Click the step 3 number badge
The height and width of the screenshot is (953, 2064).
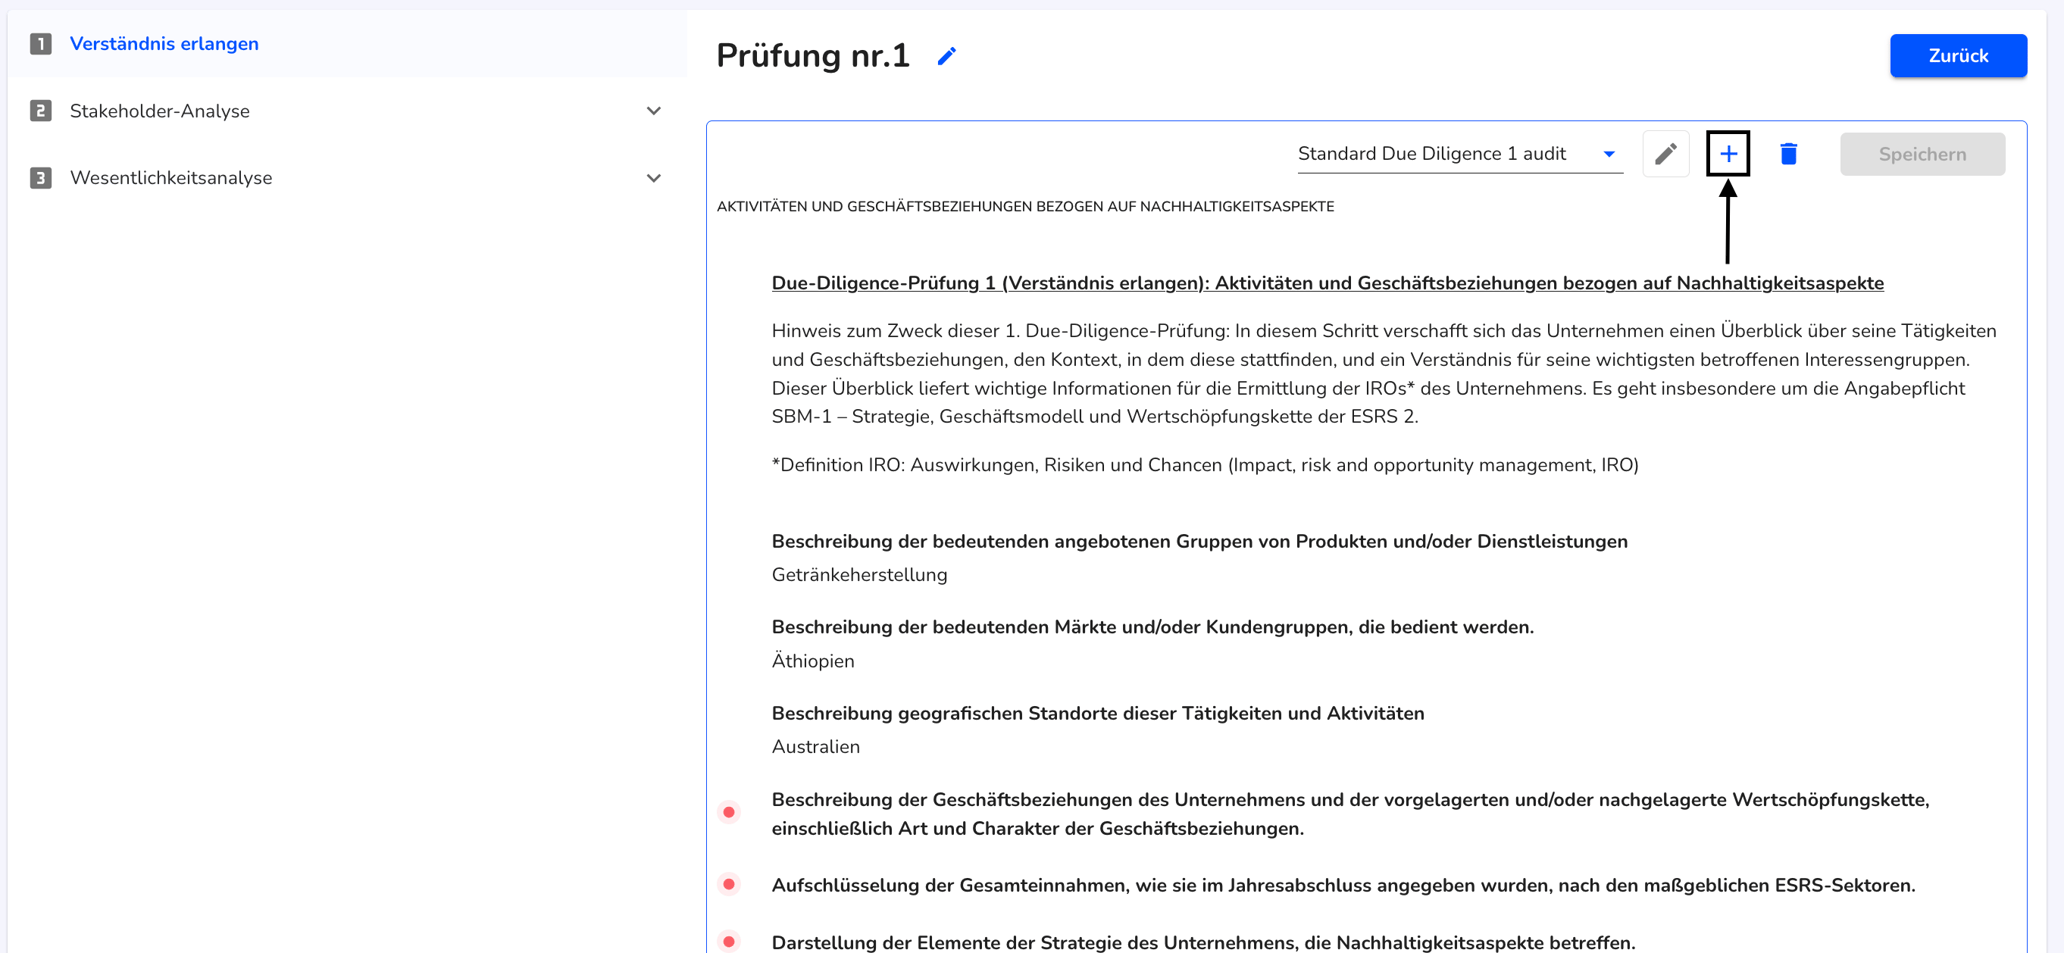41,178
